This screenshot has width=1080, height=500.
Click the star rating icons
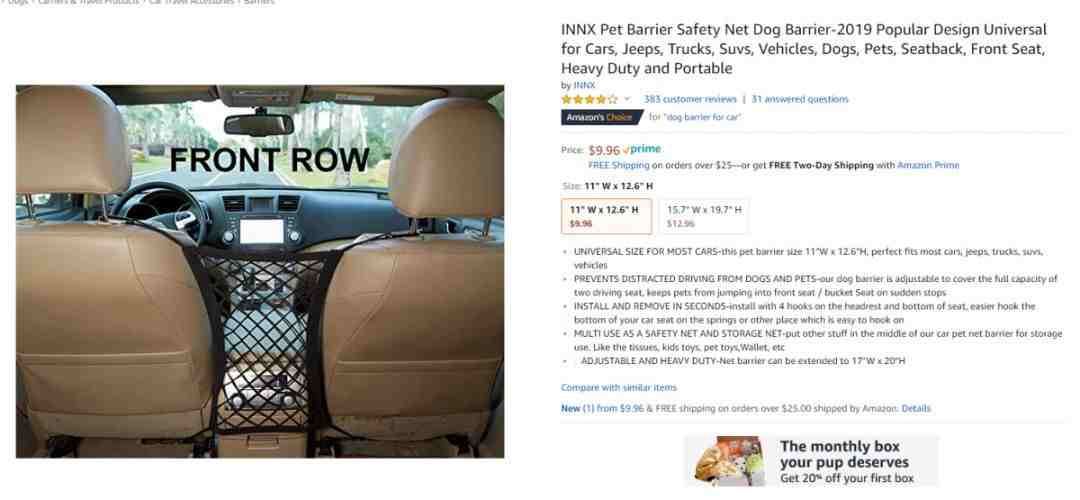(589, 99)
